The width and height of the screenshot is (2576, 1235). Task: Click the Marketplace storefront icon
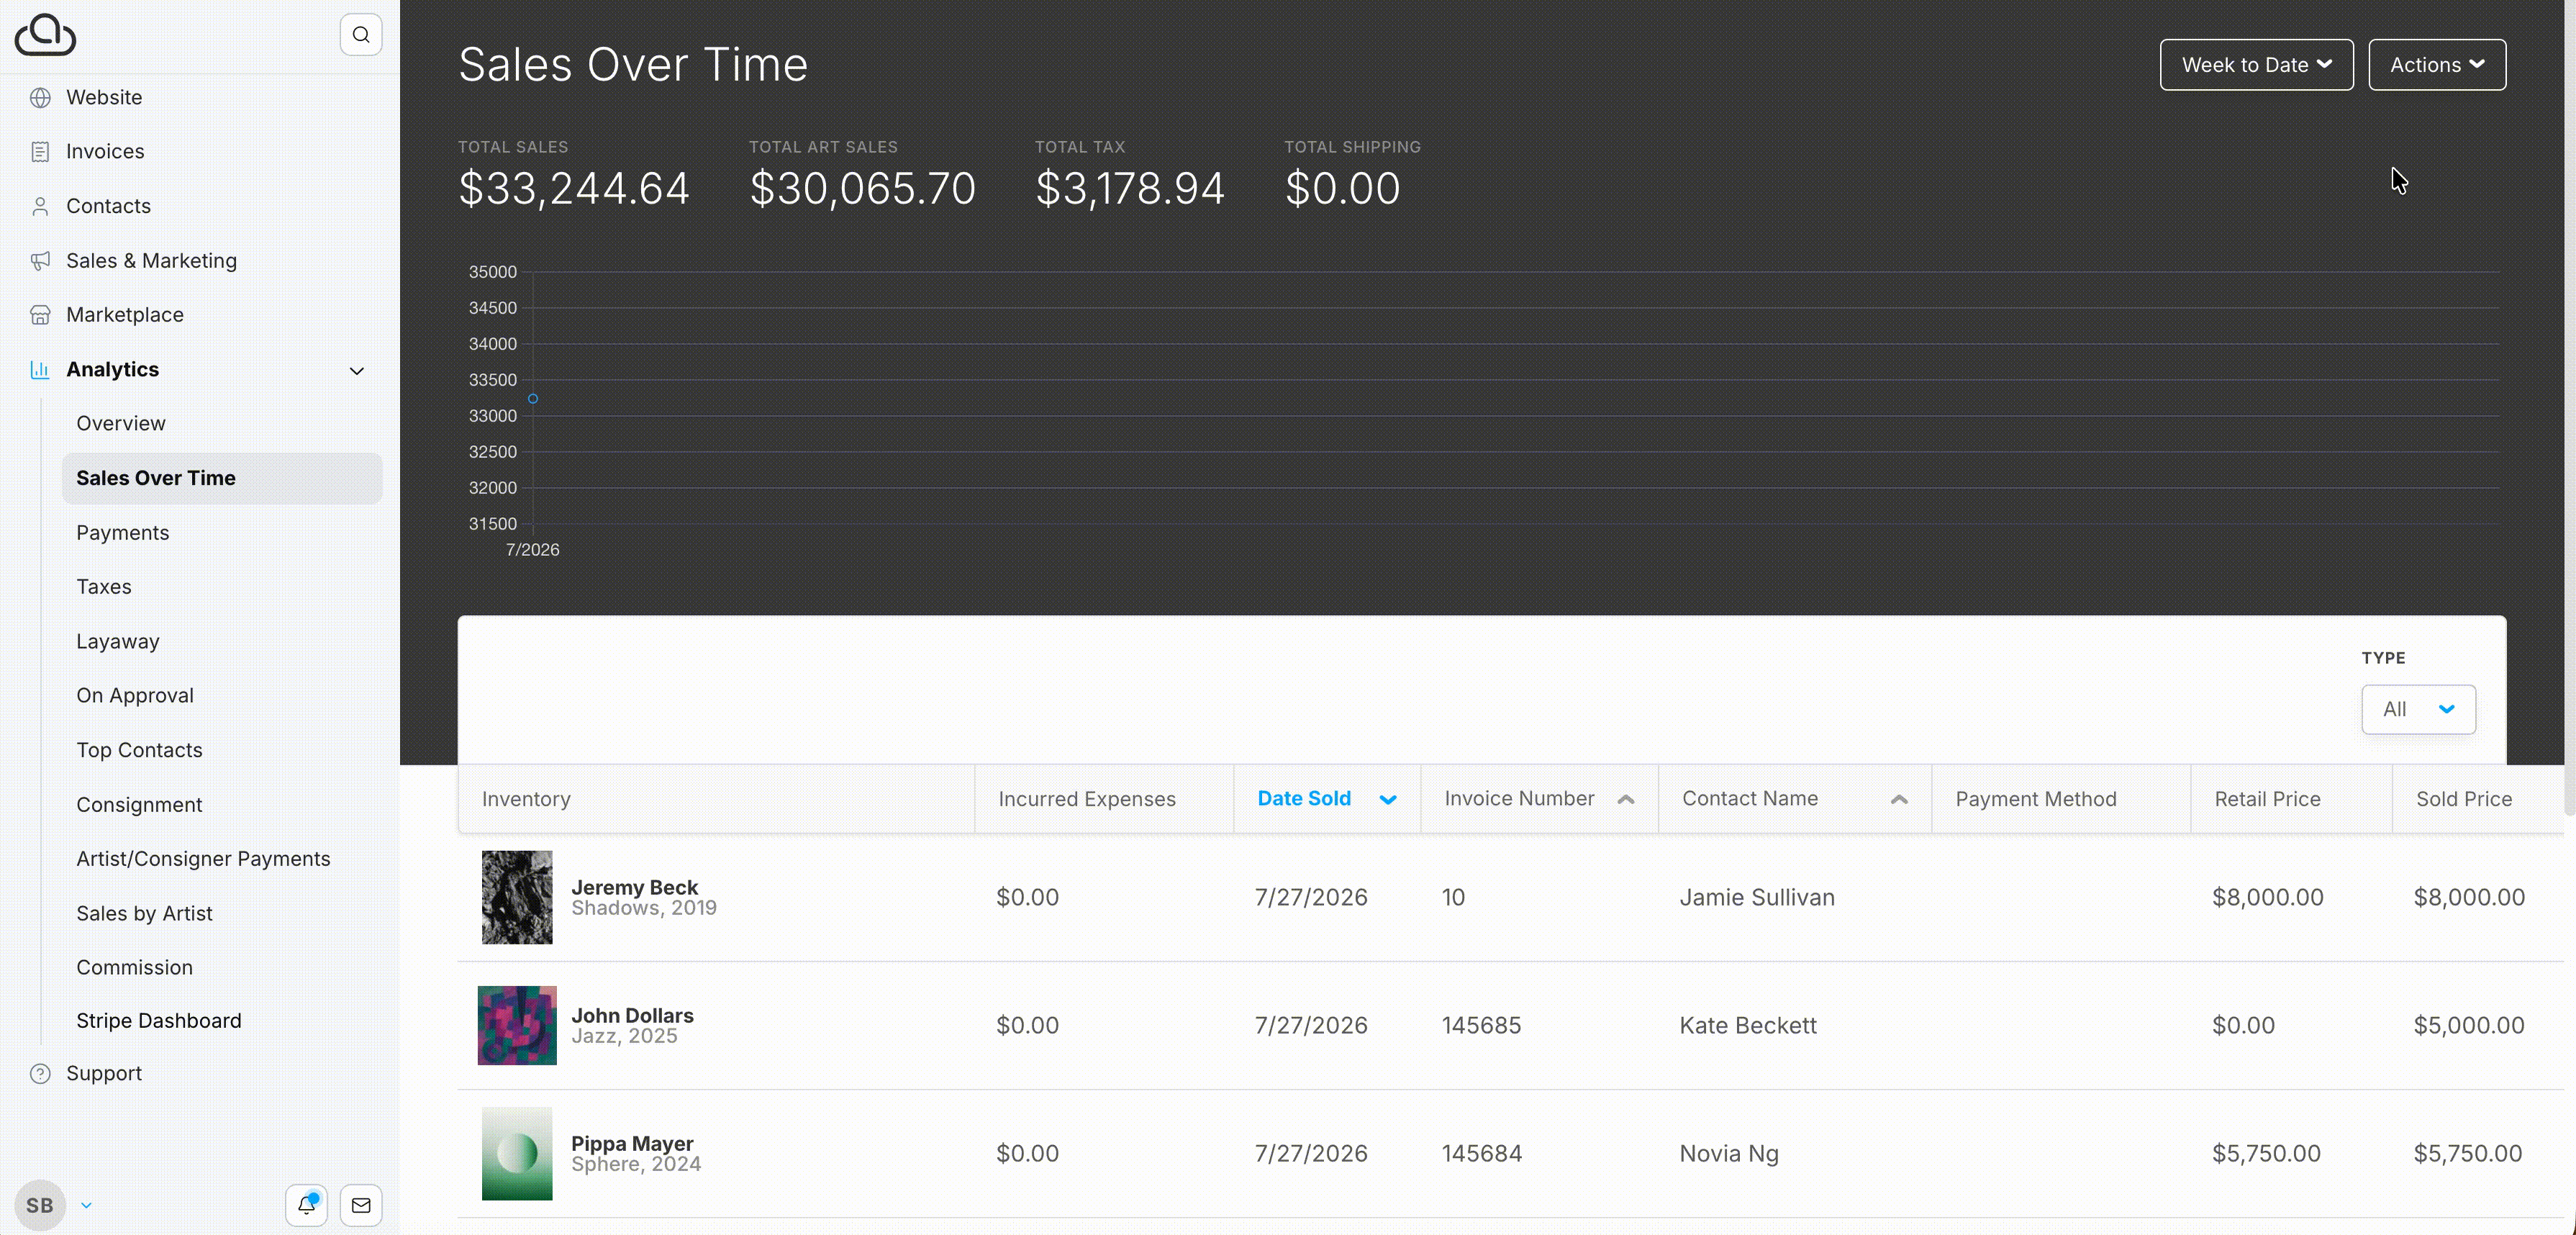tap(40, 315)
